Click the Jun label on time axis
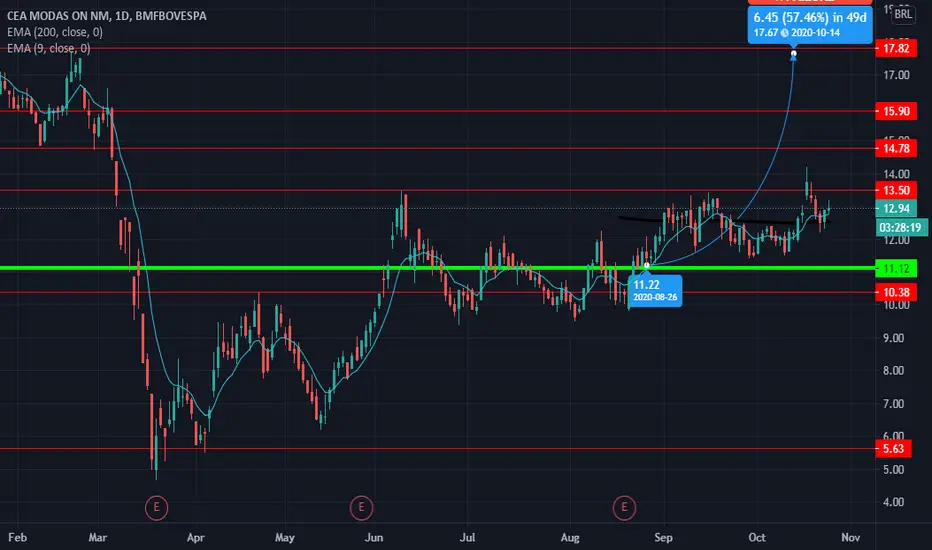The image size is (932, 550). (374, 538)
